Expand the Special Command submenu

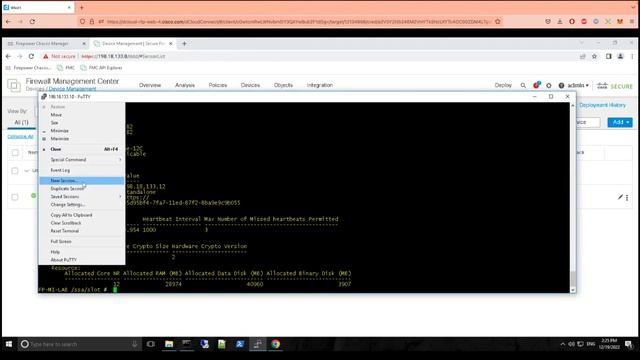coord(82,160)
